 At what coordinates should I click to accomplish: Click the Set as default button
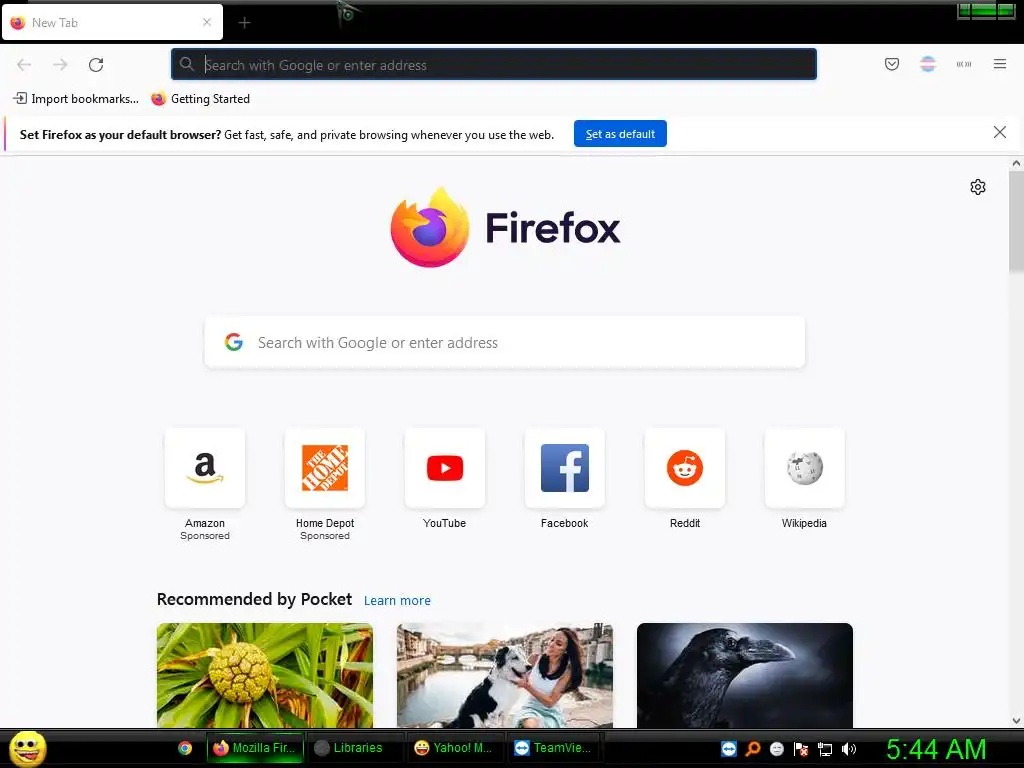(620, 134)
